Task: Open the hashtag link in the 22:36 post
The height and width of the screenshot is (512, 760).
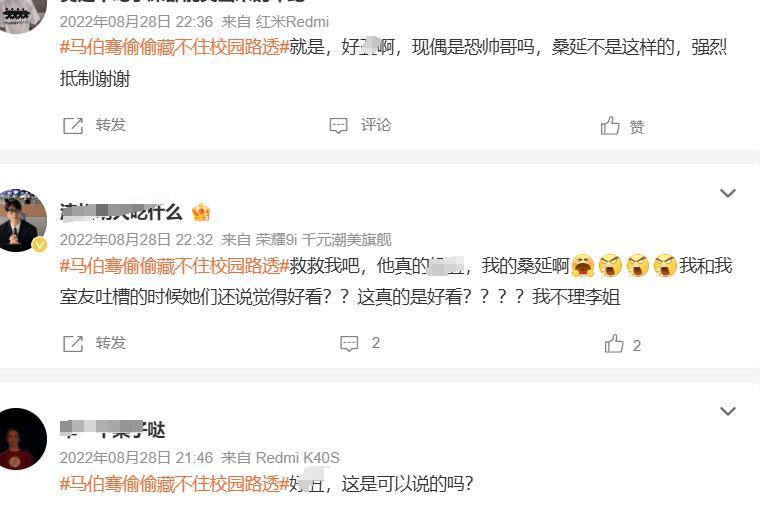Action: click(x=174, y=47)
